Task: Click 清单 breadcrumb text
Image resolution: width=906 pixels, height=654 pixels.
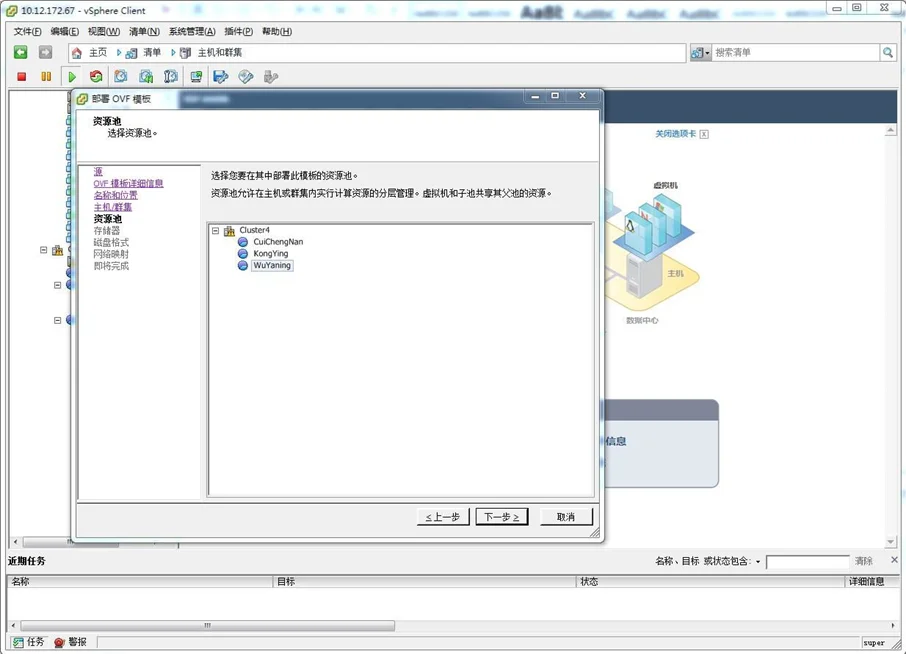Action: (x=152, y=53)
